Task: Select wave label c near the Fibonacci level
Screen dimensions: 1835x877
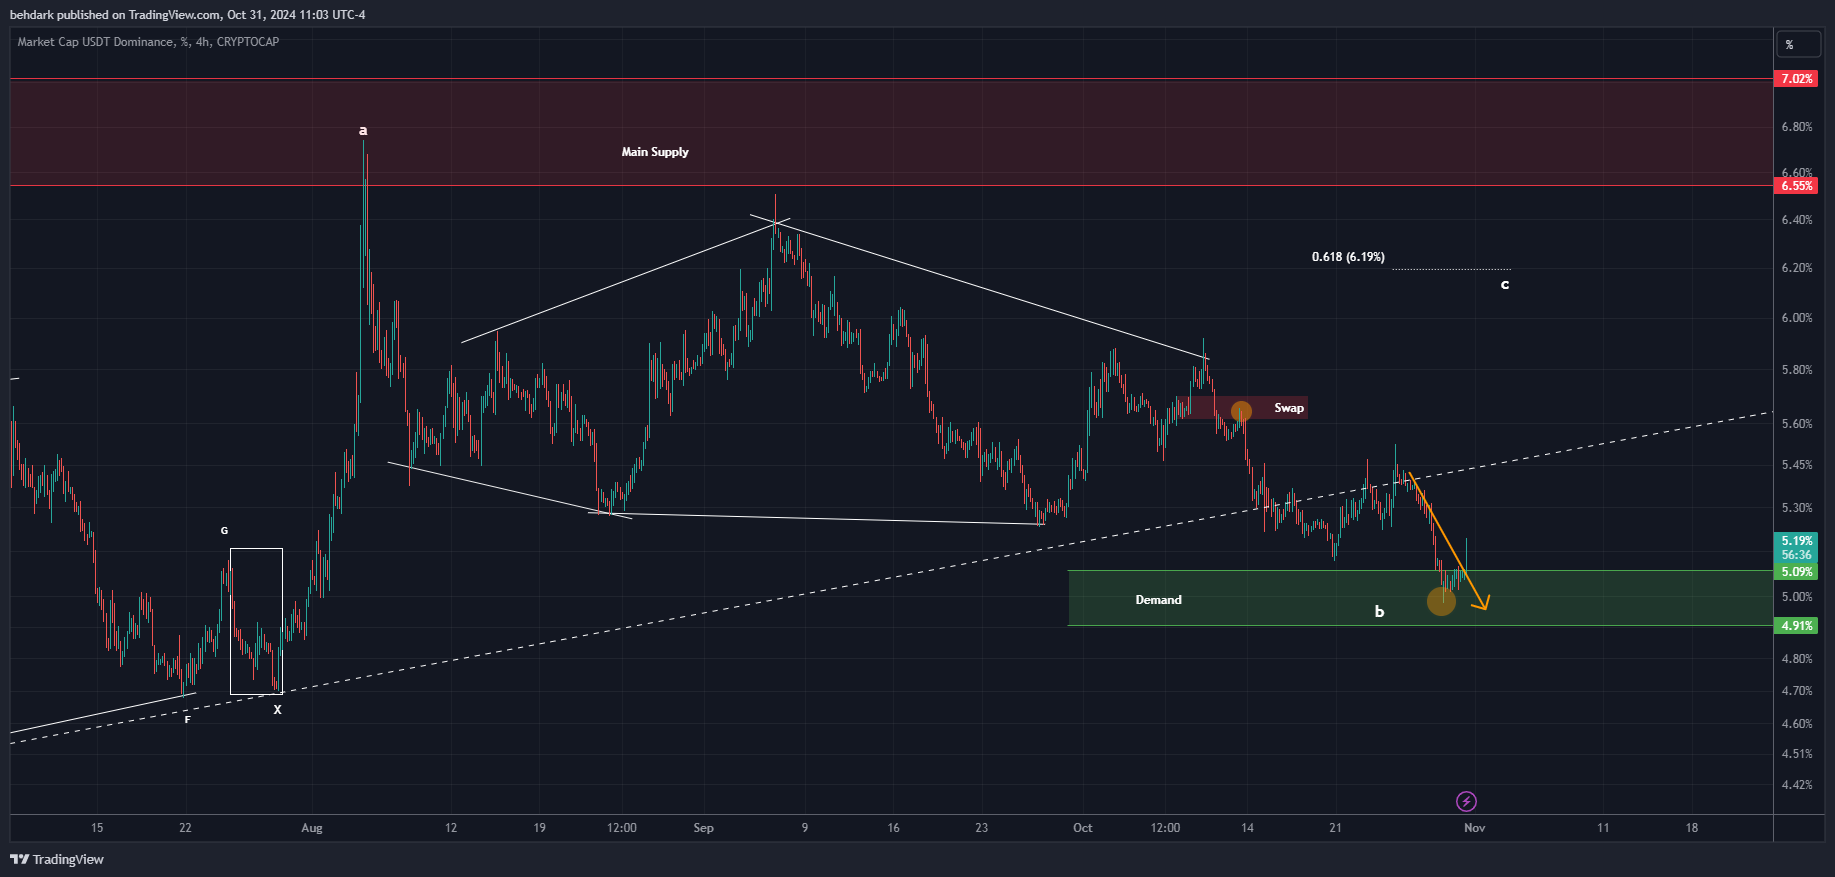Action: tap(1504, 285)
